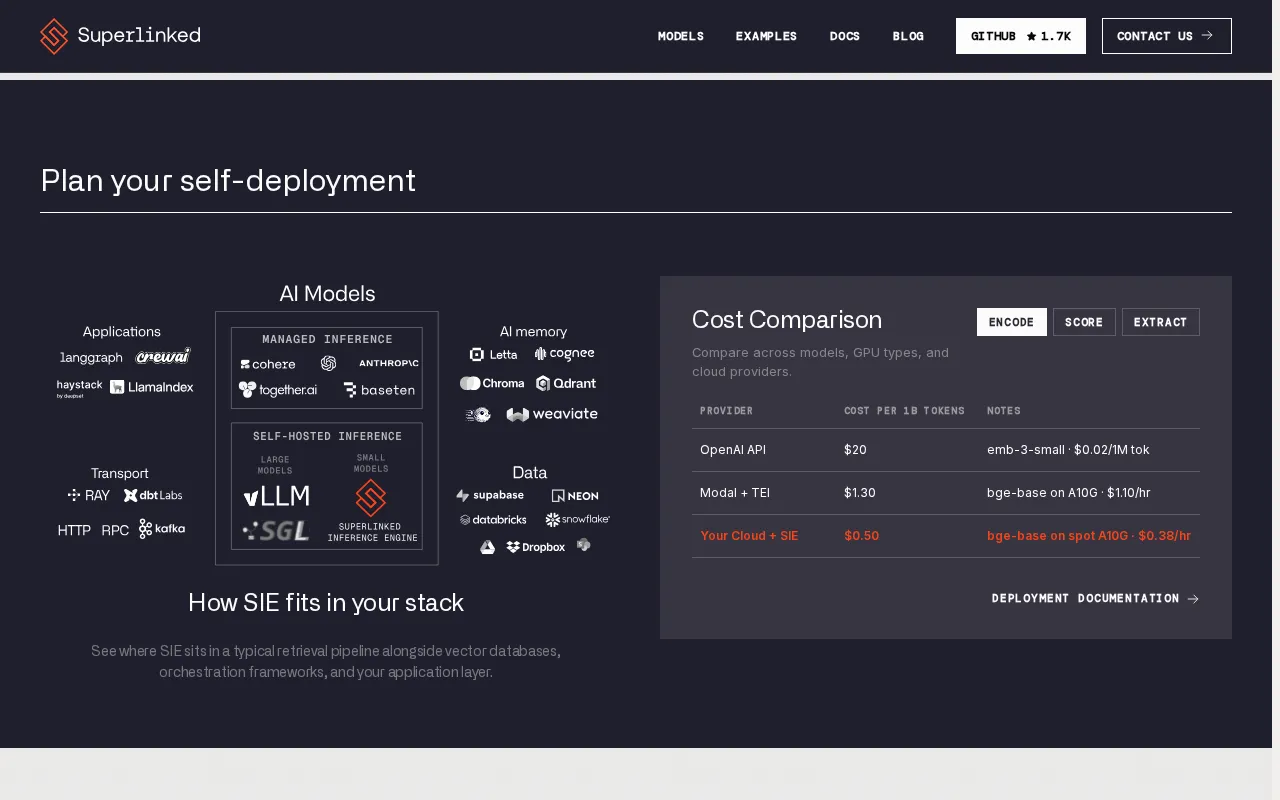Open the Blog nav item

pos(908,36)
